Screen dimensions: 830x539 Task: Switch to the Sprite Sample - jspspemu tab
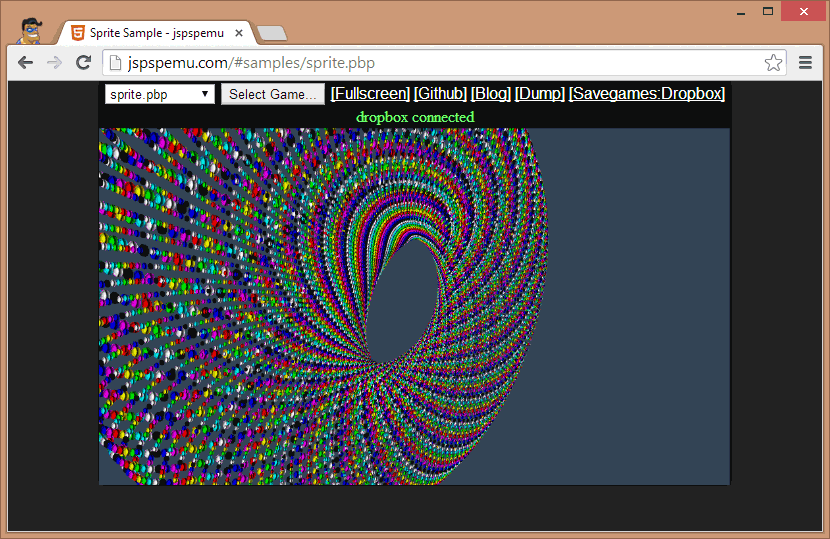coord(155,33)
